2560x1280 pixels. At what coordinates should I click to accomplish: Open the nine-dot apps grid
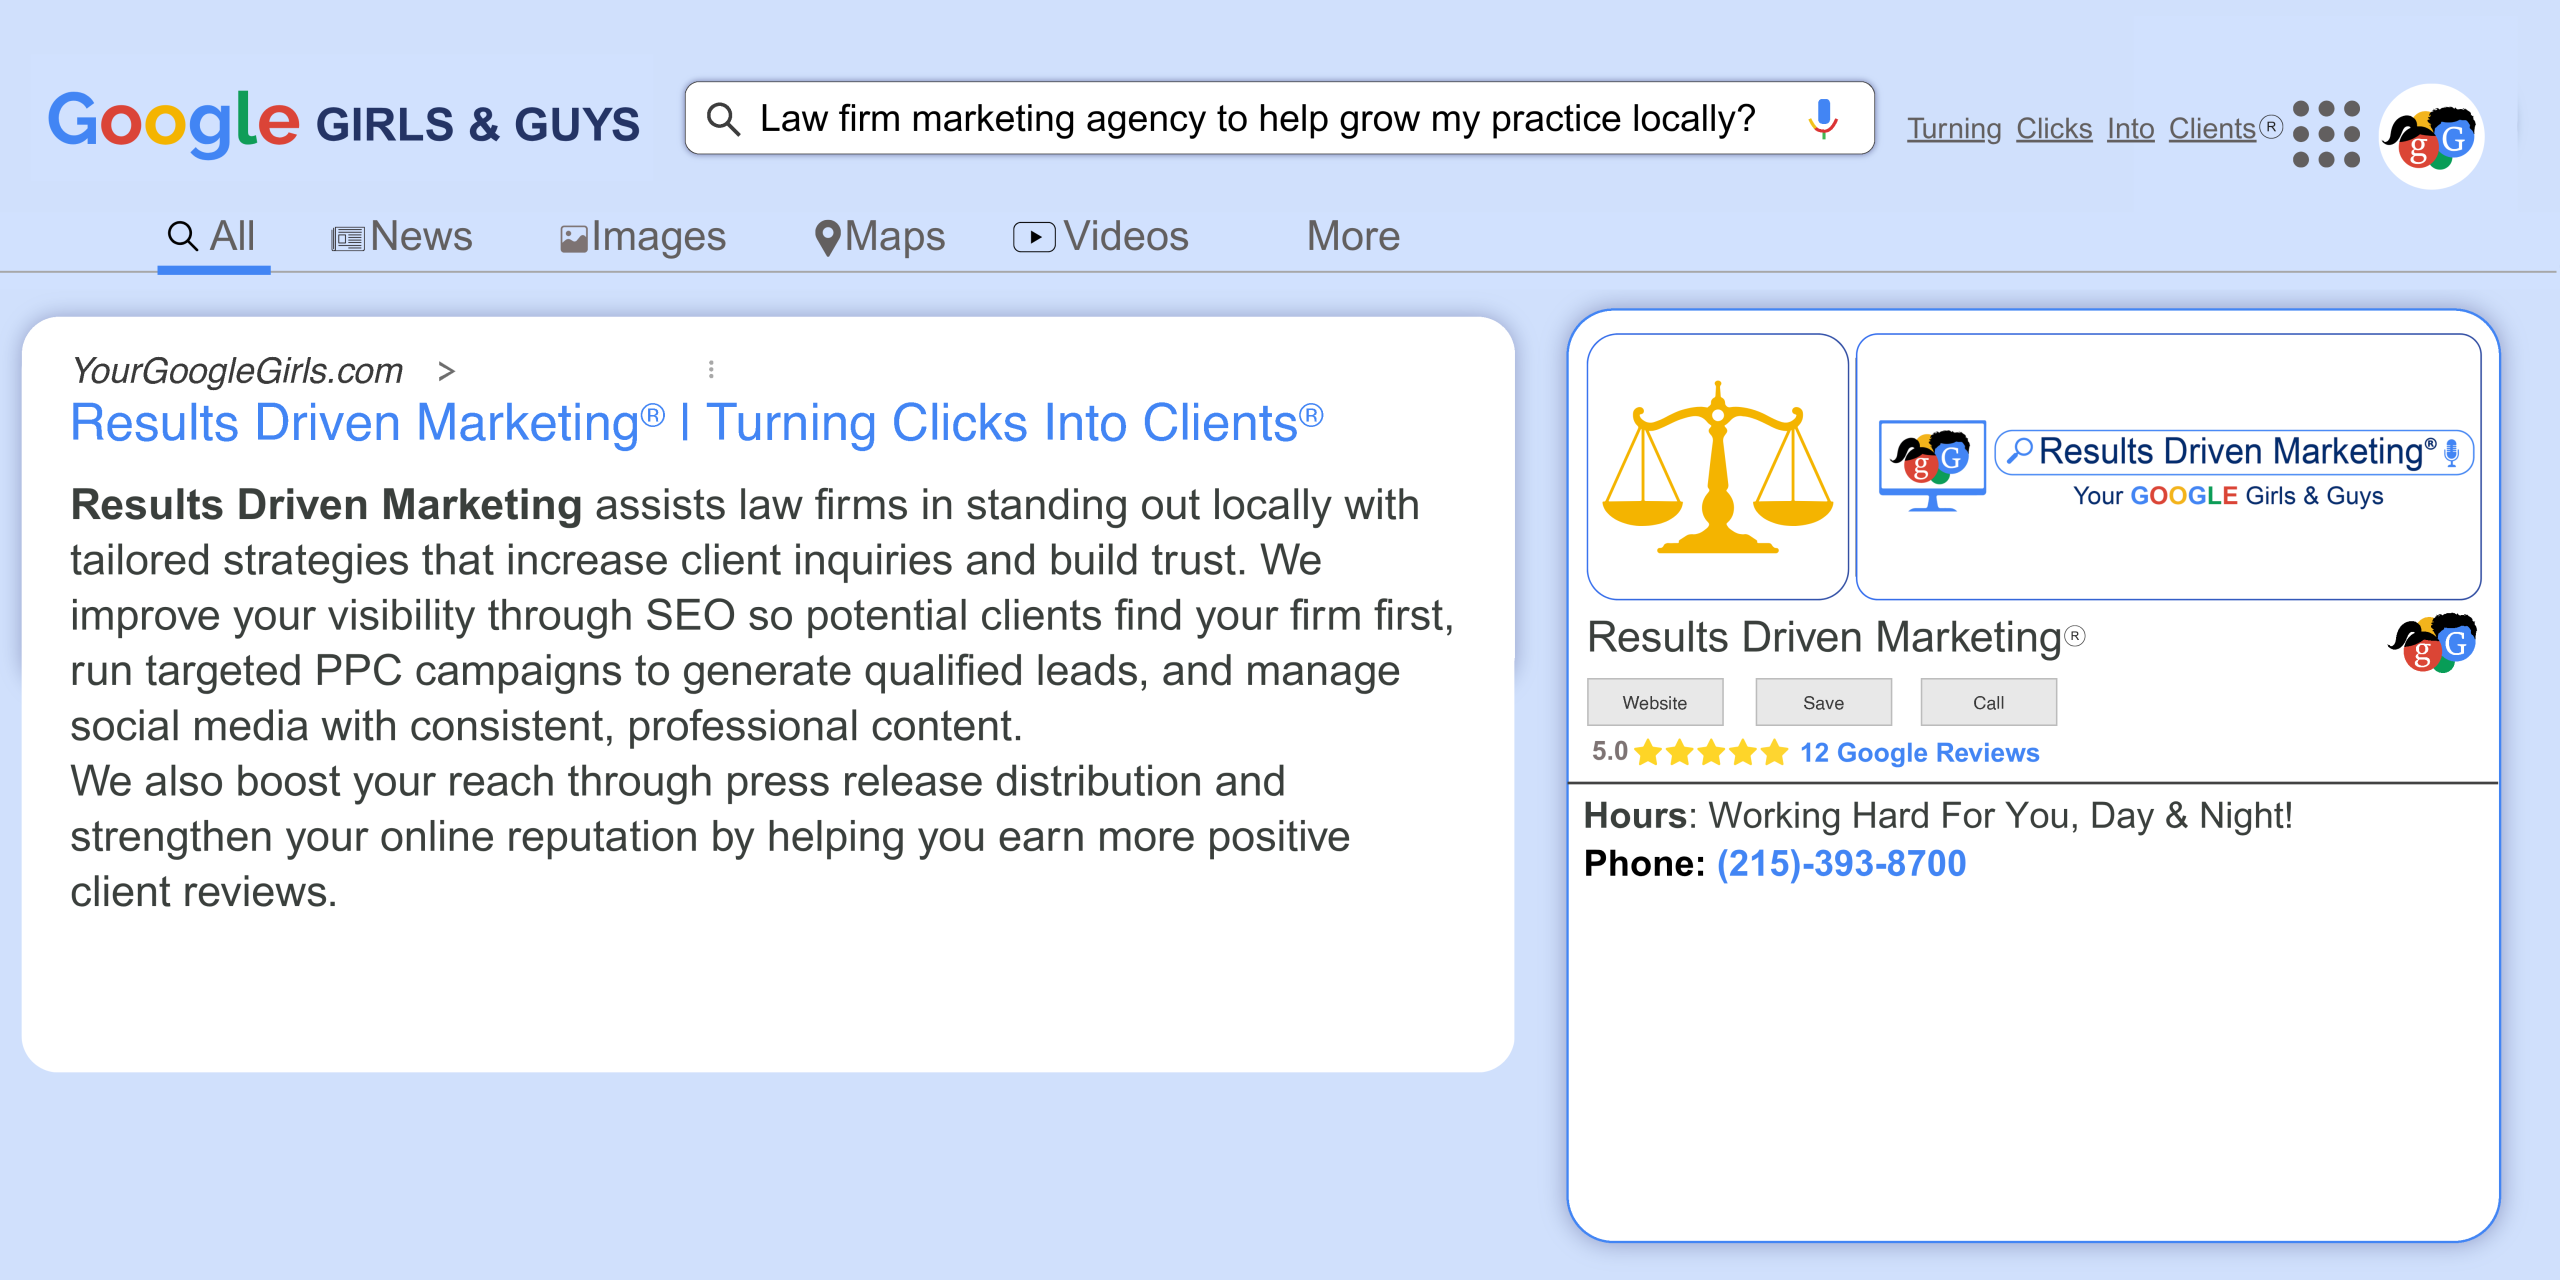coord(2326,134)
